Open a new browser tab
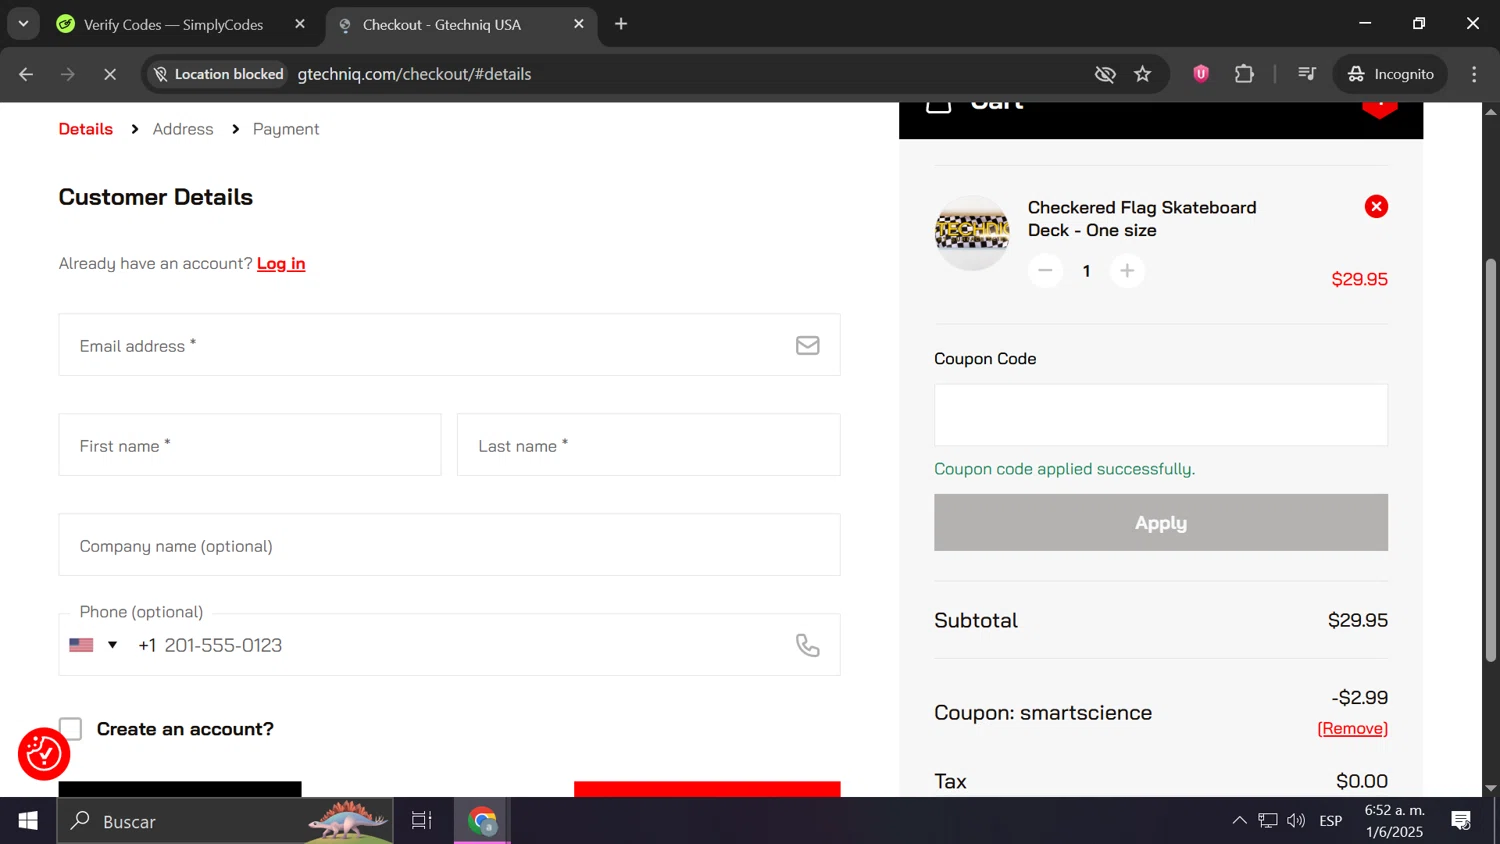Image resolution: width=1500 pixels, height=844 pixels. coord(621,24)
